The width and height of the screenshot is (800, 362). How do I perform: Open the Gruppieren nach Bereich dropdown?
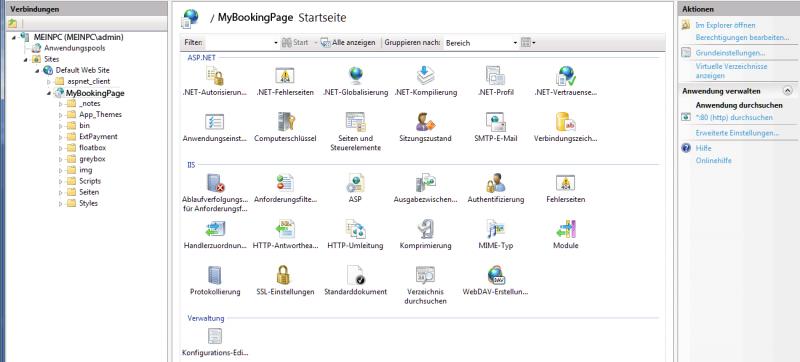point(481,43)
